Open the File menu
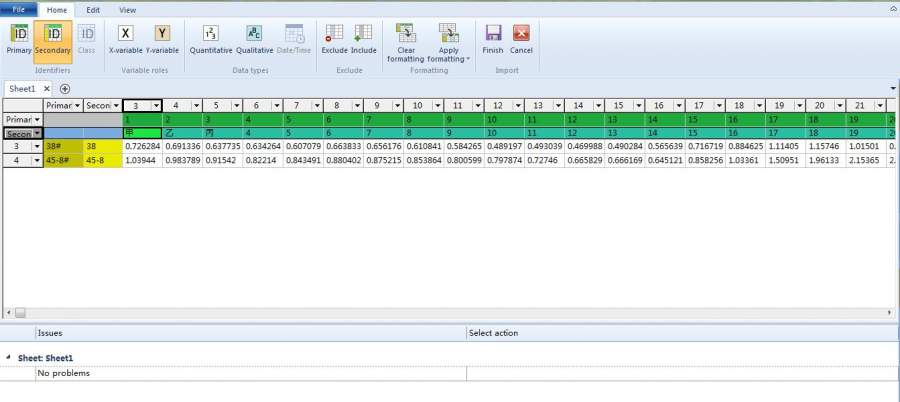 pos(18,10)
